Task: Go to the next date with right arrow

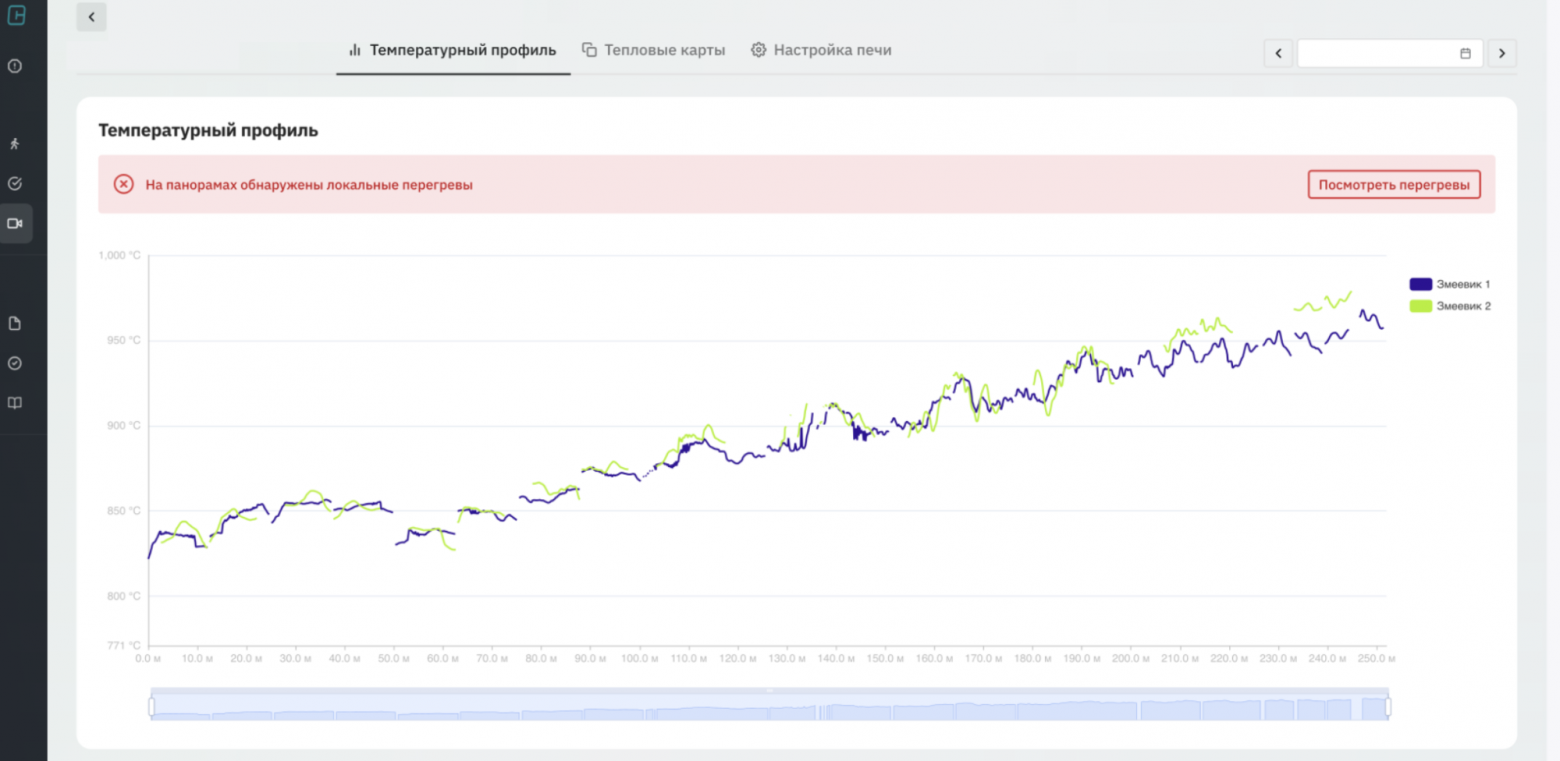Action: point(1502,54)
